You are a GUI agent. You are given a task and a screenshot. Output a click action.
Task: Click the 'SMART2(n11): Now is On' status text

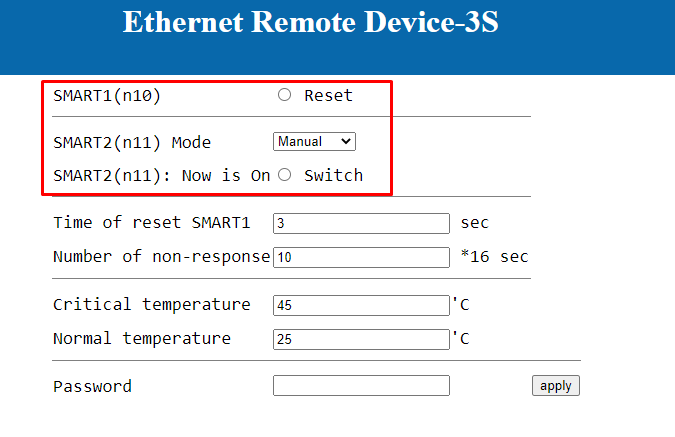(161, 175)
